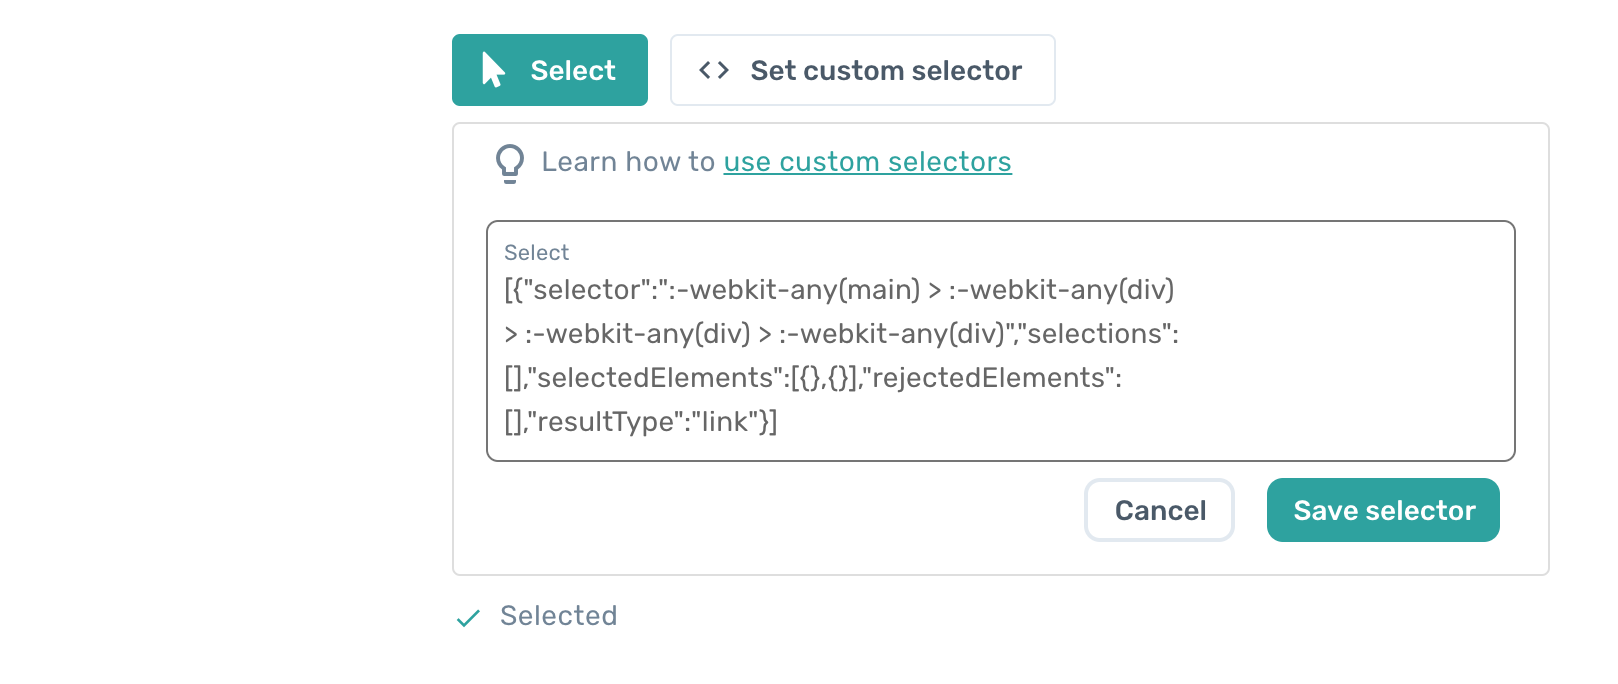Open the use custom selectors guide
Screen dimensions: 1618x684
(867, 162)
